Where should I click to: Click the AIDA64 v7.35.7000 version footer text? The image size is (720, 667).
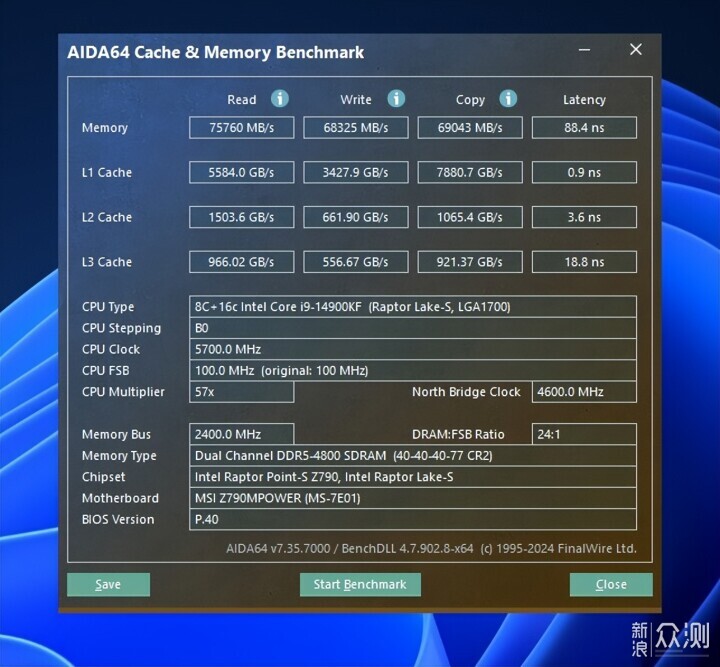431,549
